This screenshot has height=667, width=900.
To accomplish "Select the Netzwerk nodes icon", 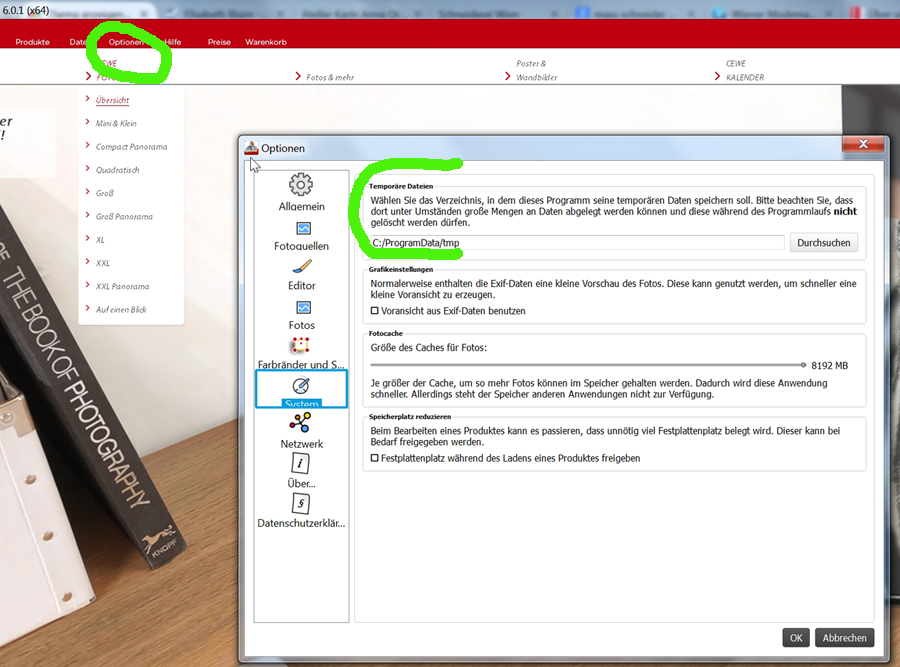I will [300, 423].
